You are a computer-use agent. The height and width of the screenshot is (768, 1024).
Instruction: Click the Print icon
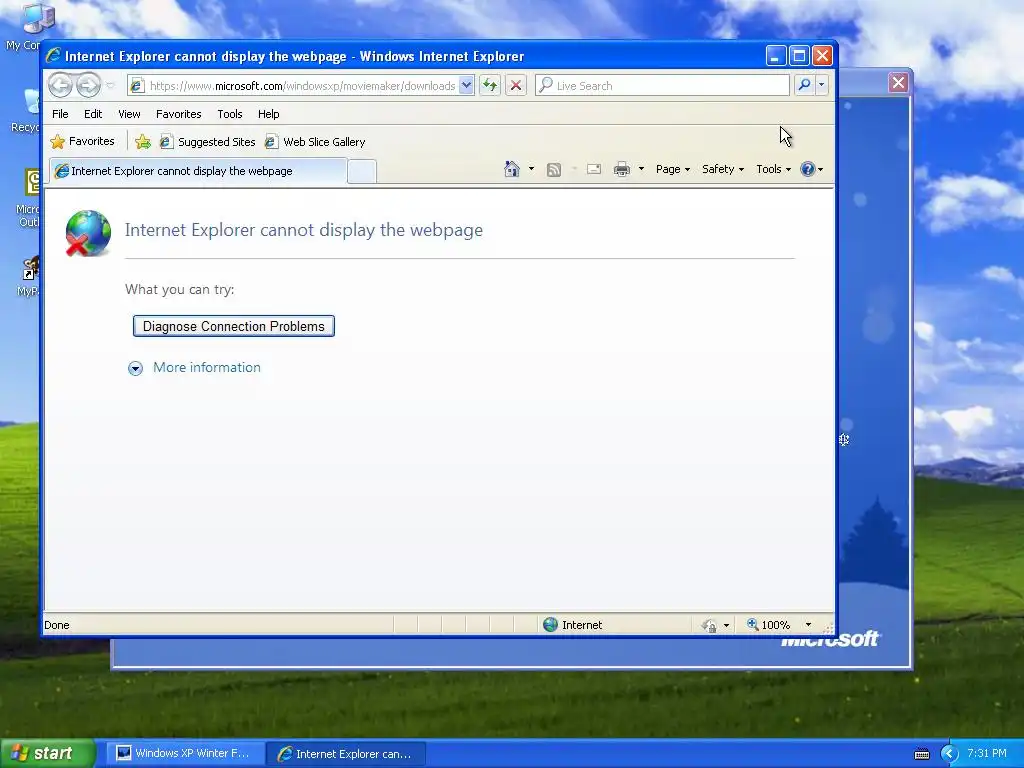point(622,169)
